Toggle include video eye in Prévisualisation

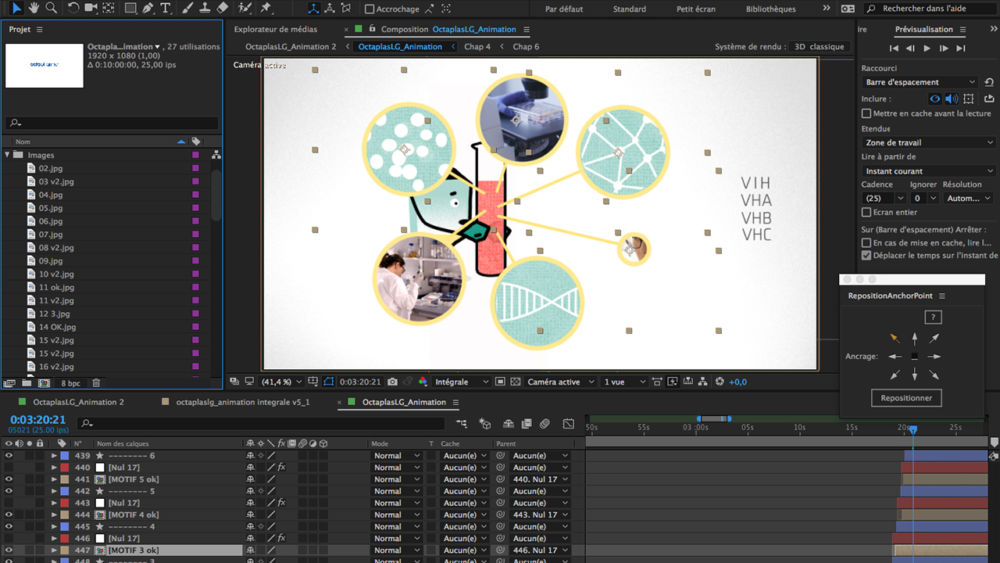[x=935, y=99]
